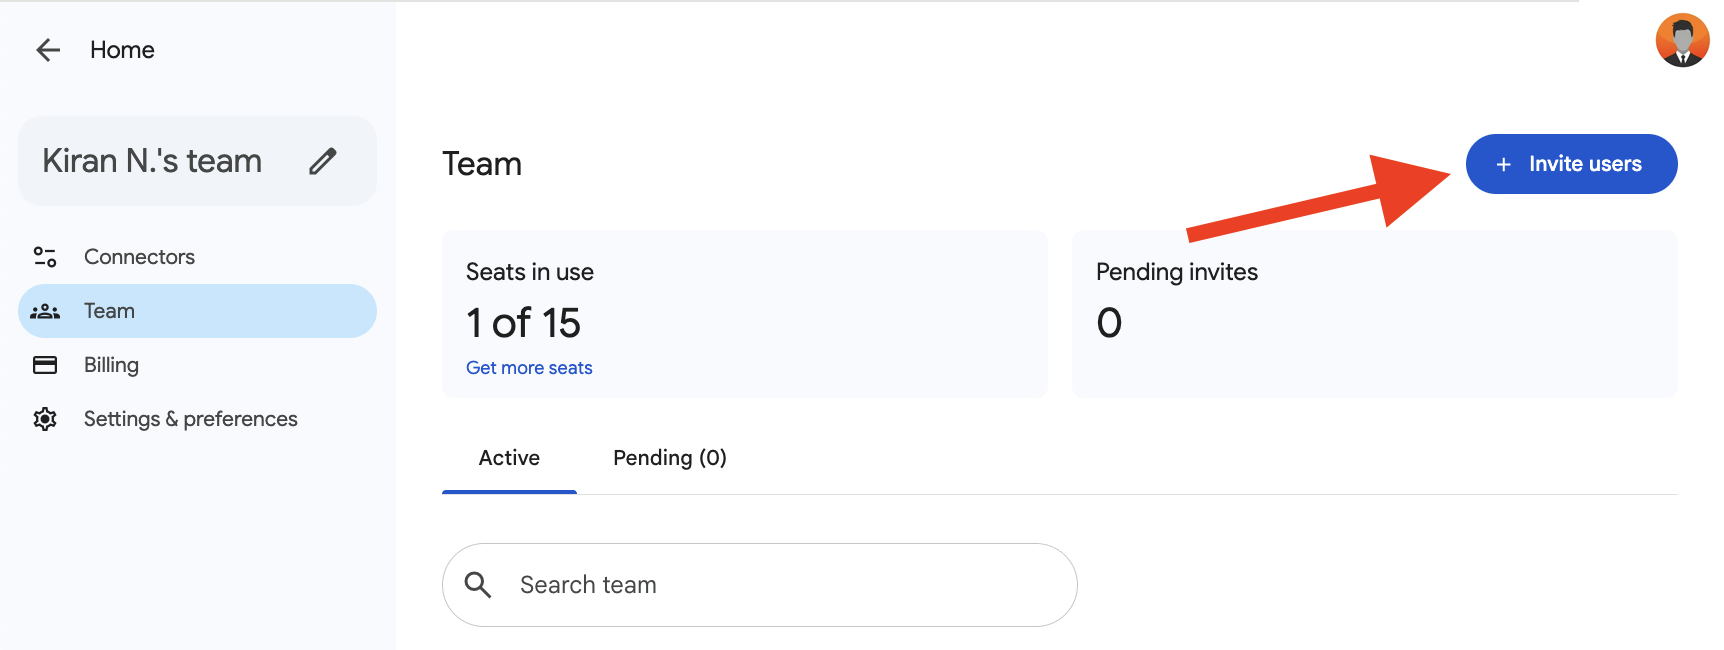Click the Team people icon in sidebar
Image resolution: width=1724 pixels, height=650 pixels.
click(x=45, y=311)
